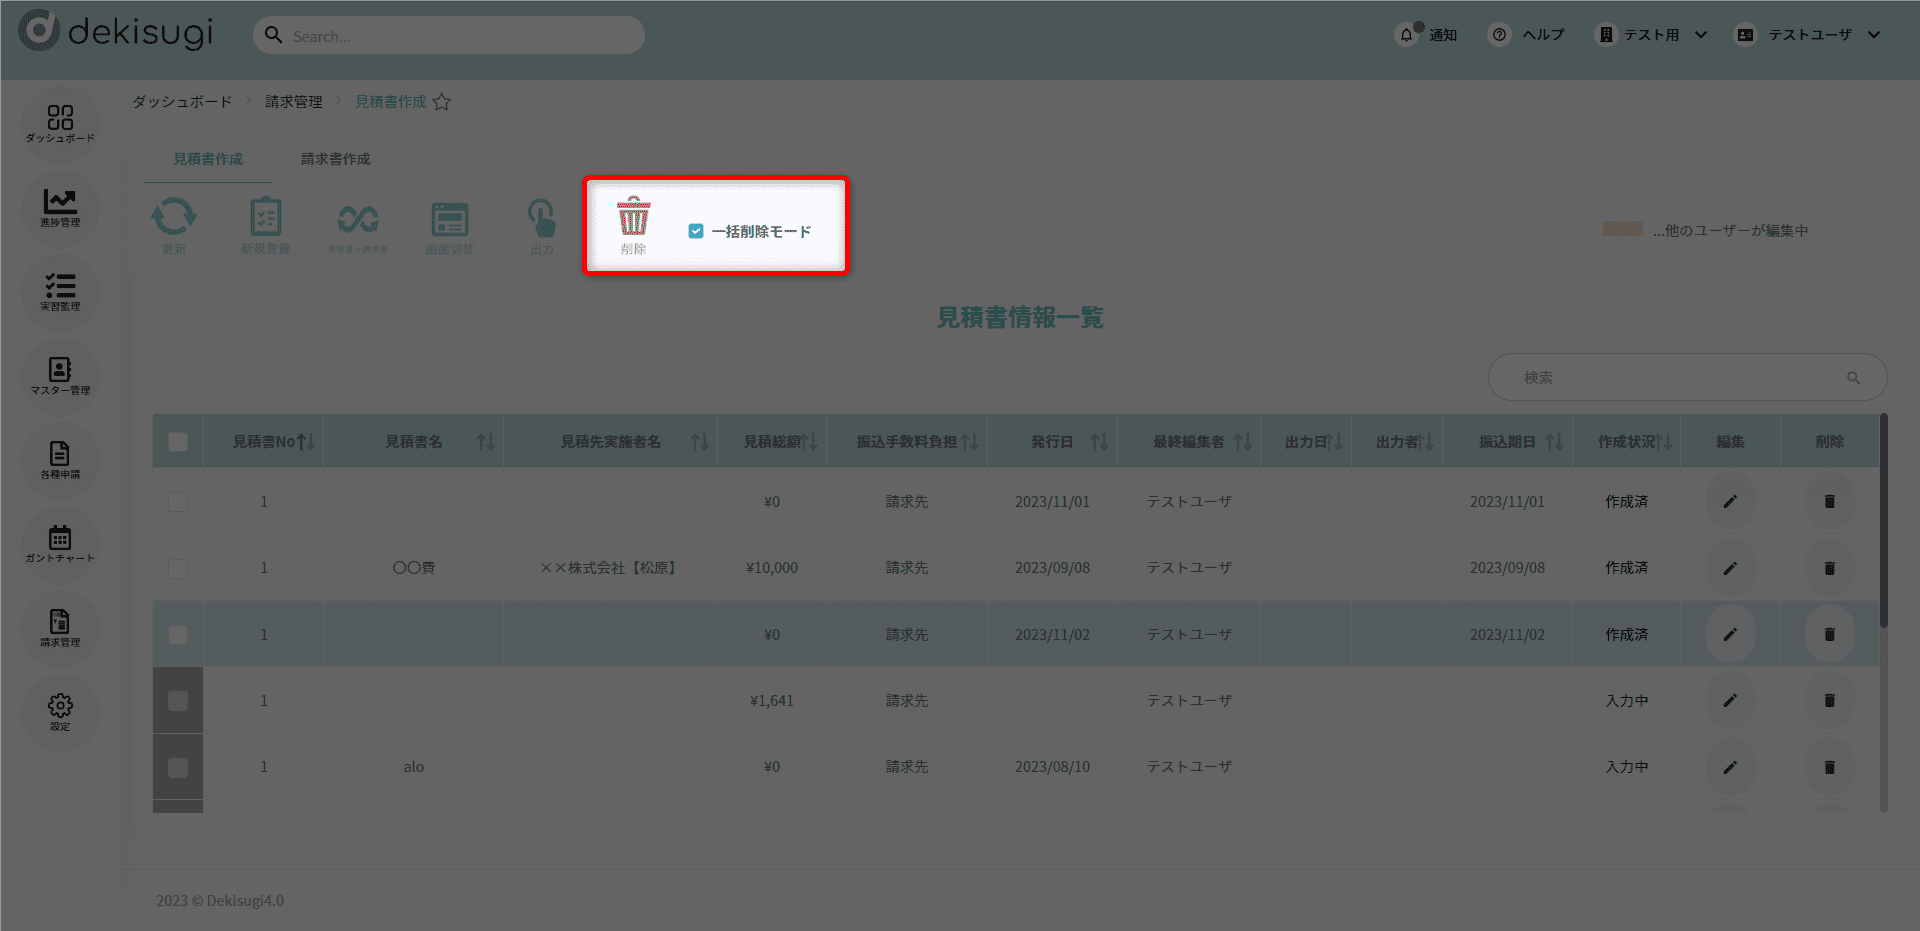Screen dimensions: 1920x931
Task: Click the output (出力) hand icon
Action: pyautogui.click(x=541, y=218)
